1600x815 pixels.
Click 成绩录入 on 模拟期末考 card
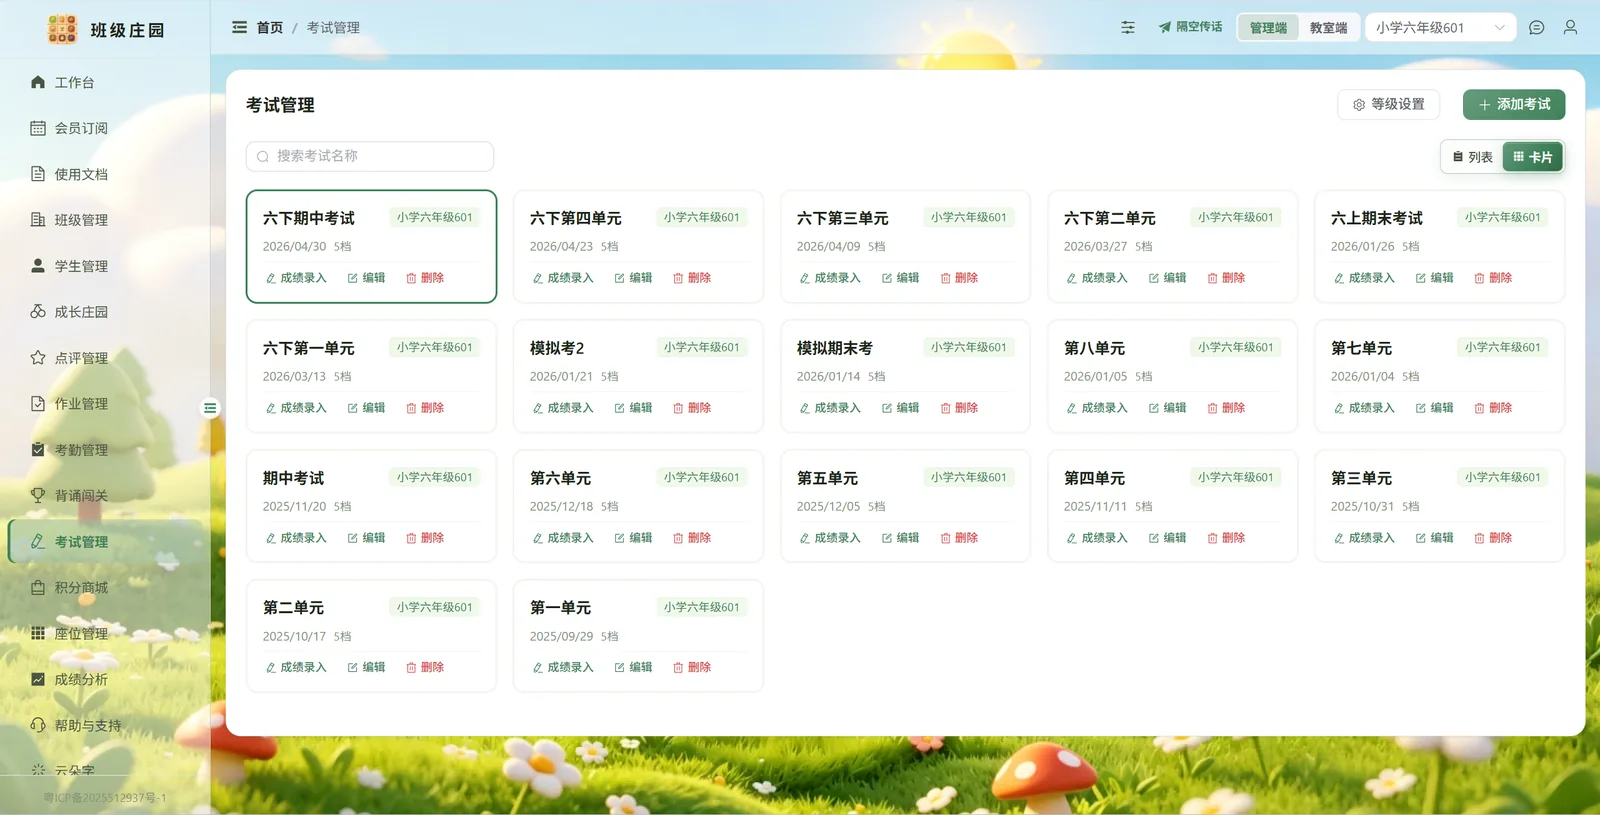830,408
